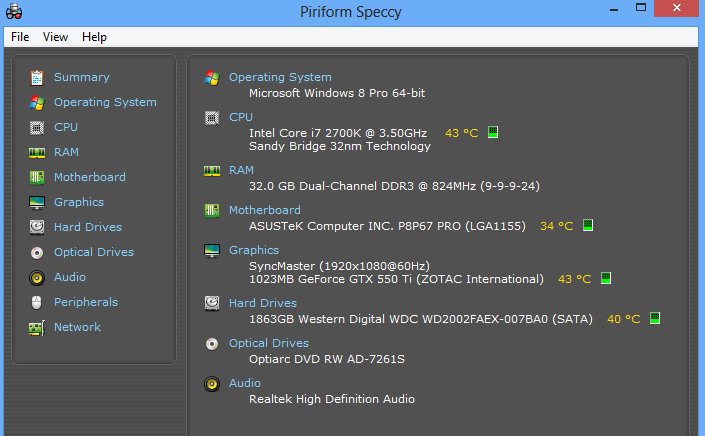Click the hard drive temperature indicator icon
705x436 pixels.
tap(655, 319)
